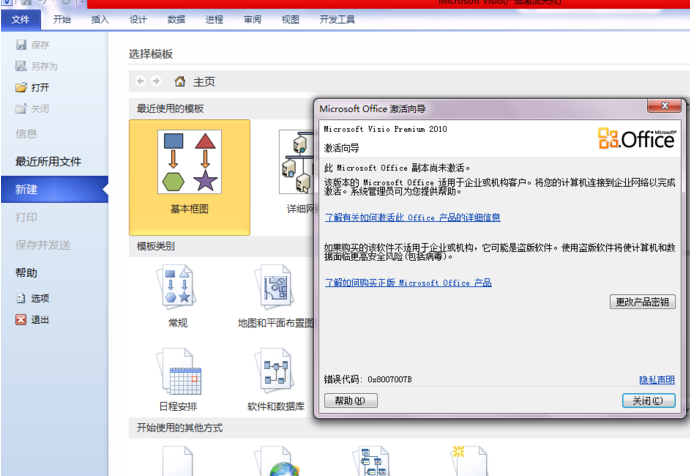Click the 了解如何购买正版 Microsoft Office 产品 link

coord(408,283)
